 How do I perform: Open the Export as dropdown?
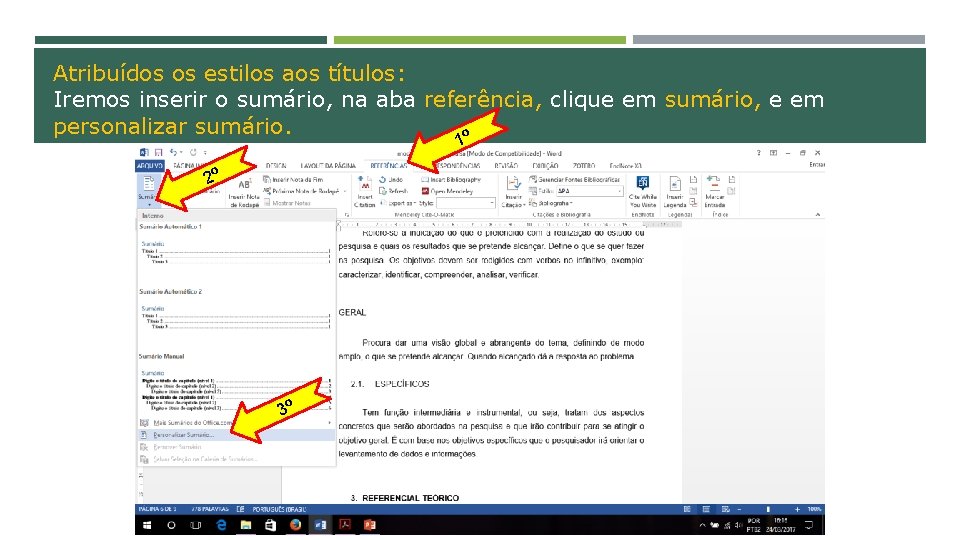[398, 203]
